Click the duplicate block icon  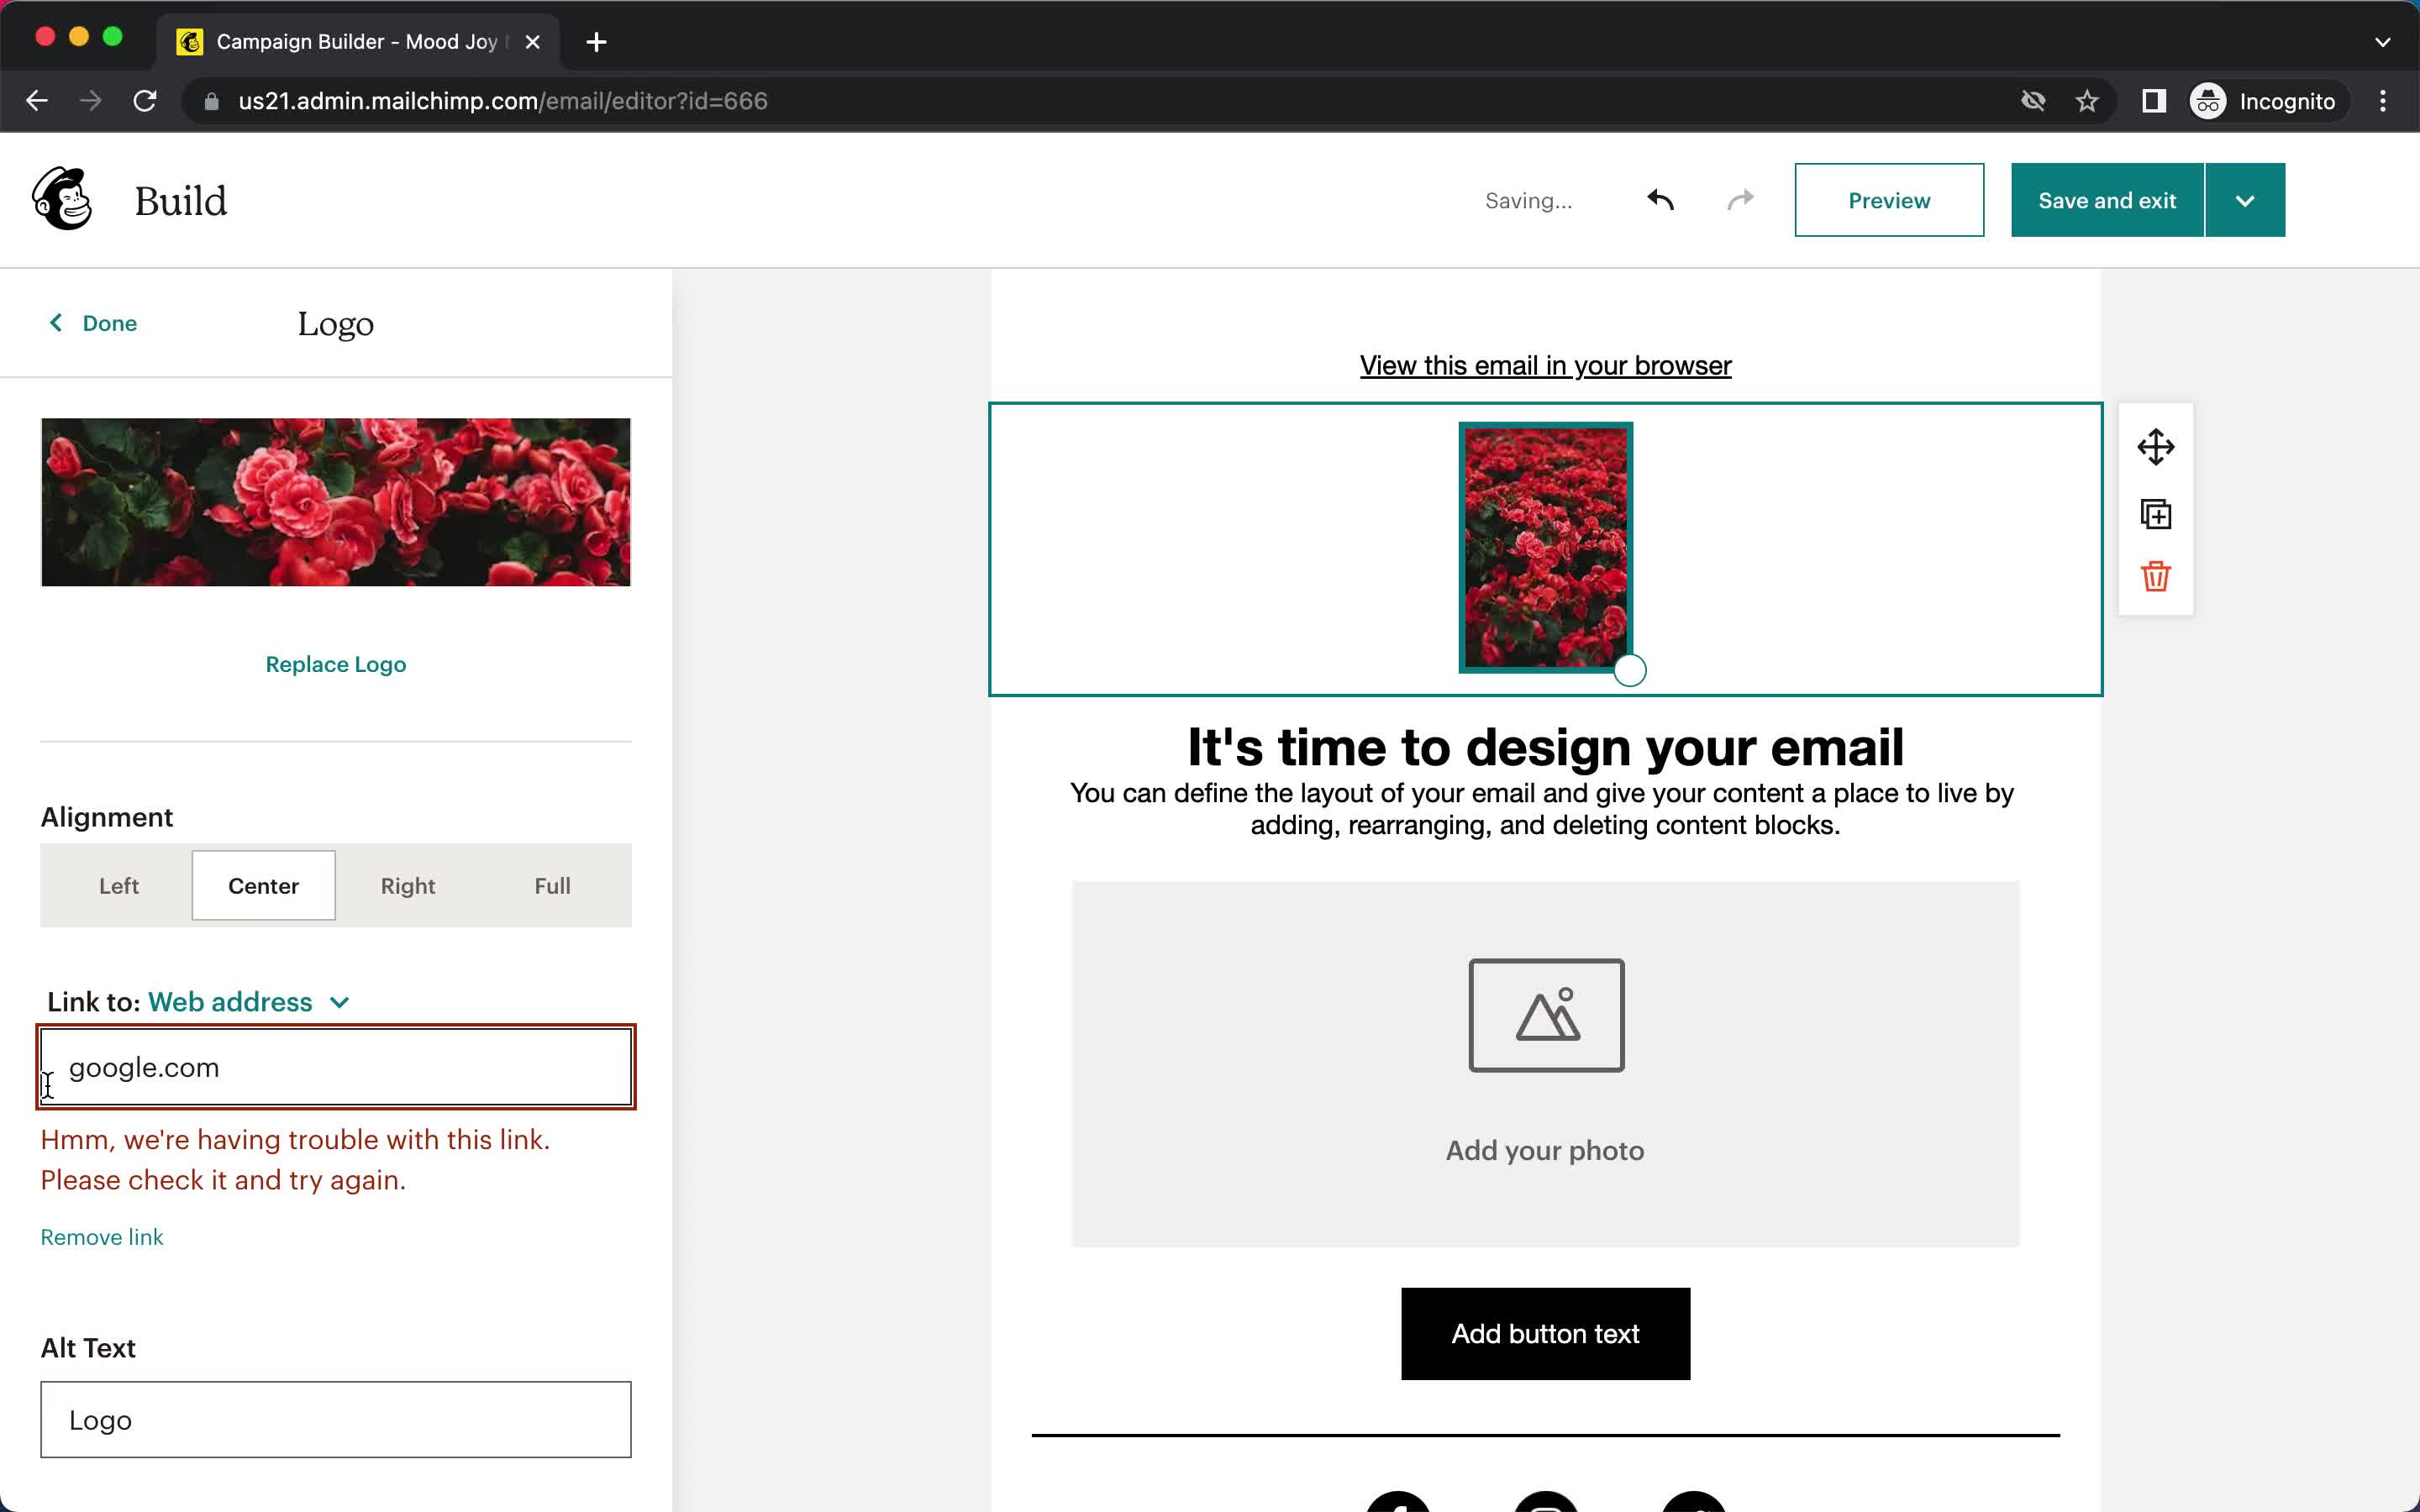coord(2157,512)
